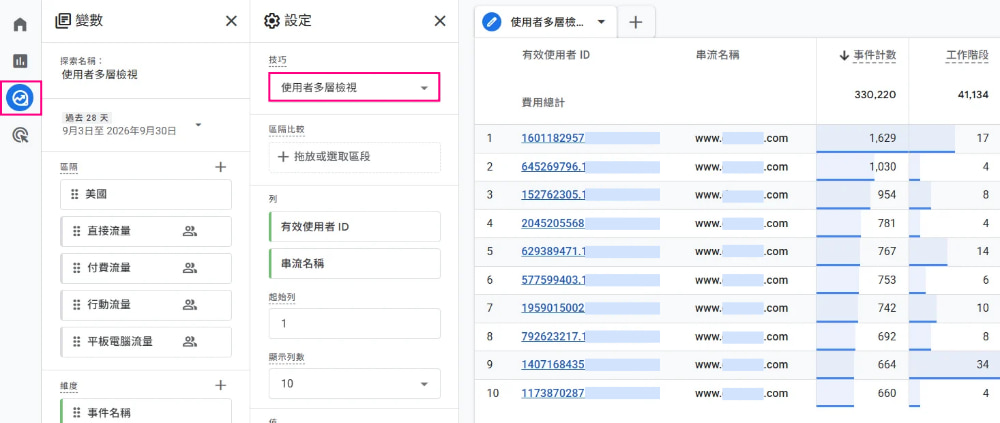Viewport: 1000px width, 423px height.
Task: Click the 變數 panel stack icon
Action: [x=62, y=21]
